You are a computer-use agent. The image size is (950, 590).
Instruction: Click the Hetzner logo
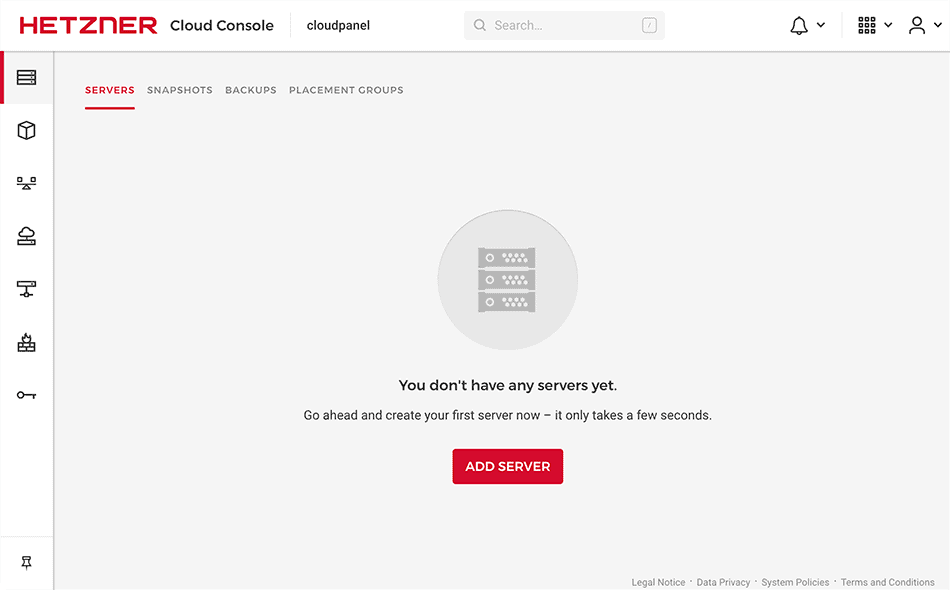pos(87,24)
